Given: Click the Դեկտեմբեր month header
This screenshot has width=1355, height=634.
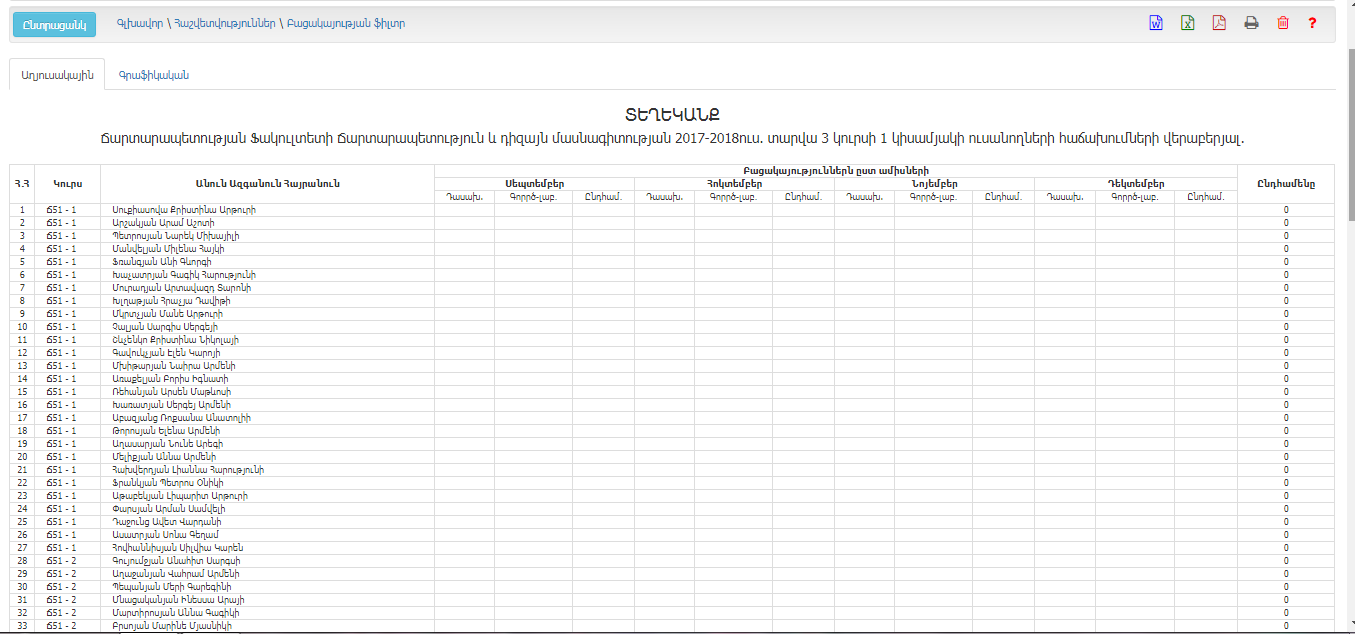Looking at the screenshot, I should (x=1135, y=184).
